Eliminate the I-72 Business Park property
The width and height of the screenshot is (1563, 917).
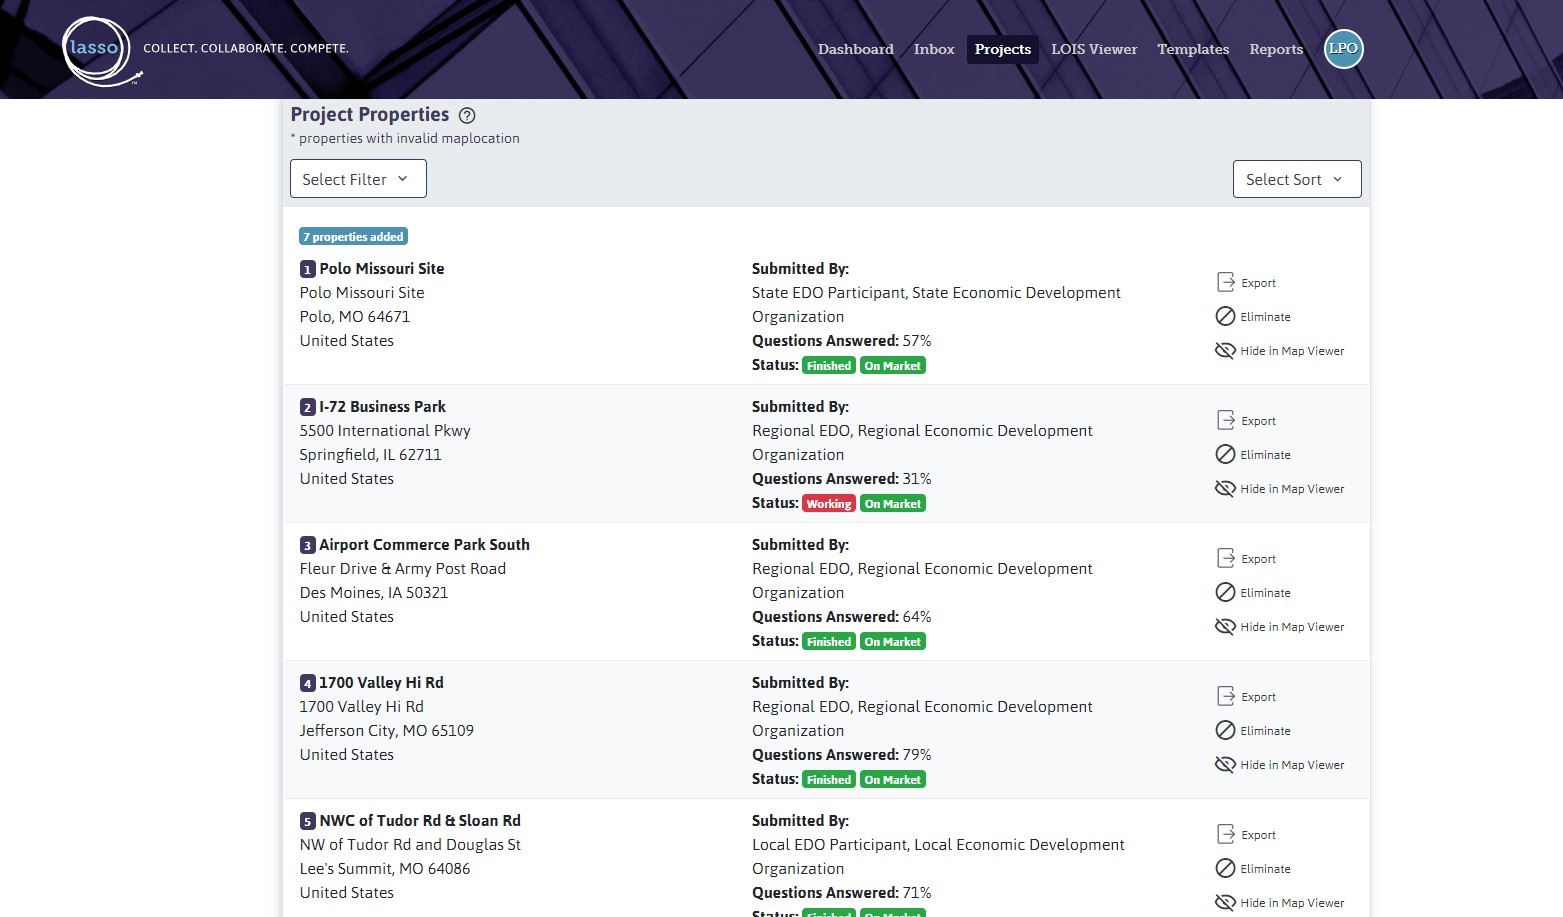click(1252, 454)
